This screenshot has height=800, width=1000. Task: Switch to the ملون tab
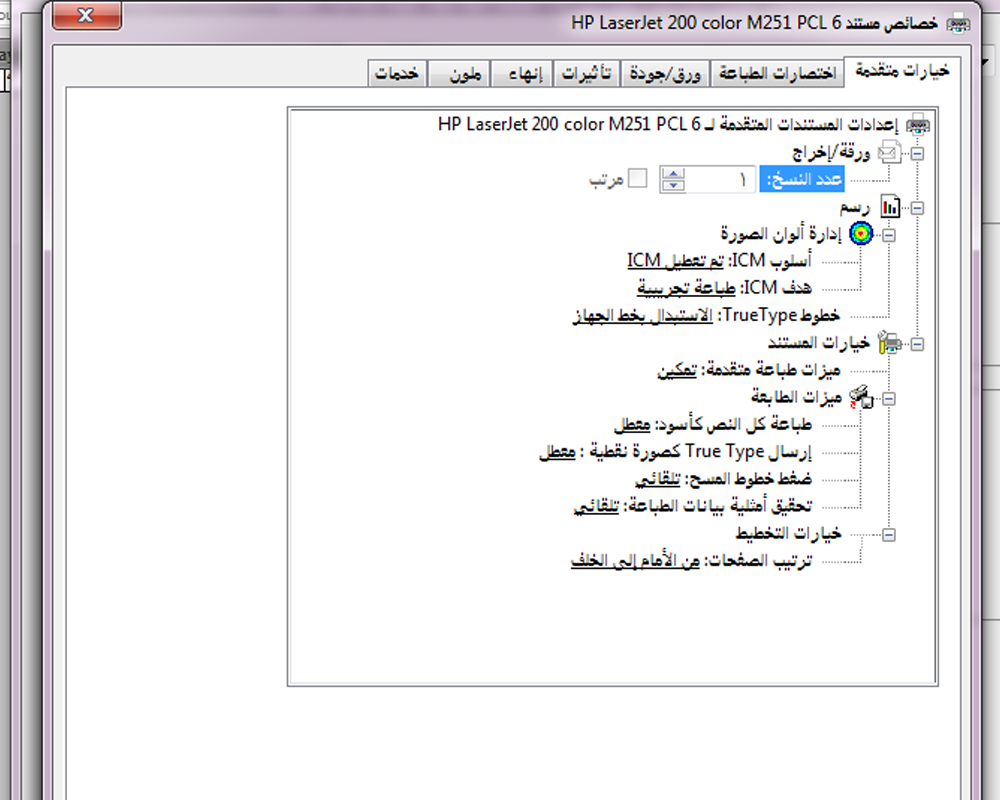click(460, 74)
